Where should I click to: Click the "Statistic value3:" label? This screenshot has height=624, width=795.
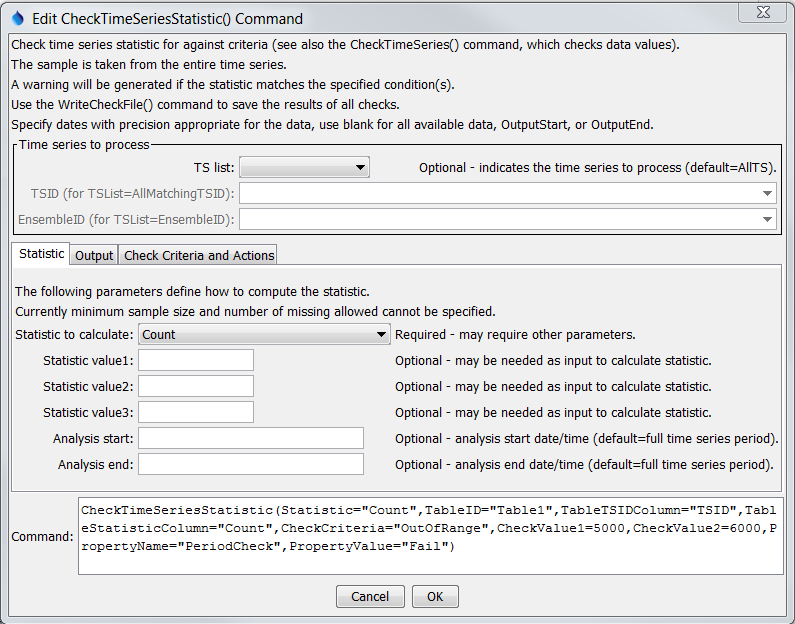pyautogui.click(x=88, y=412)
